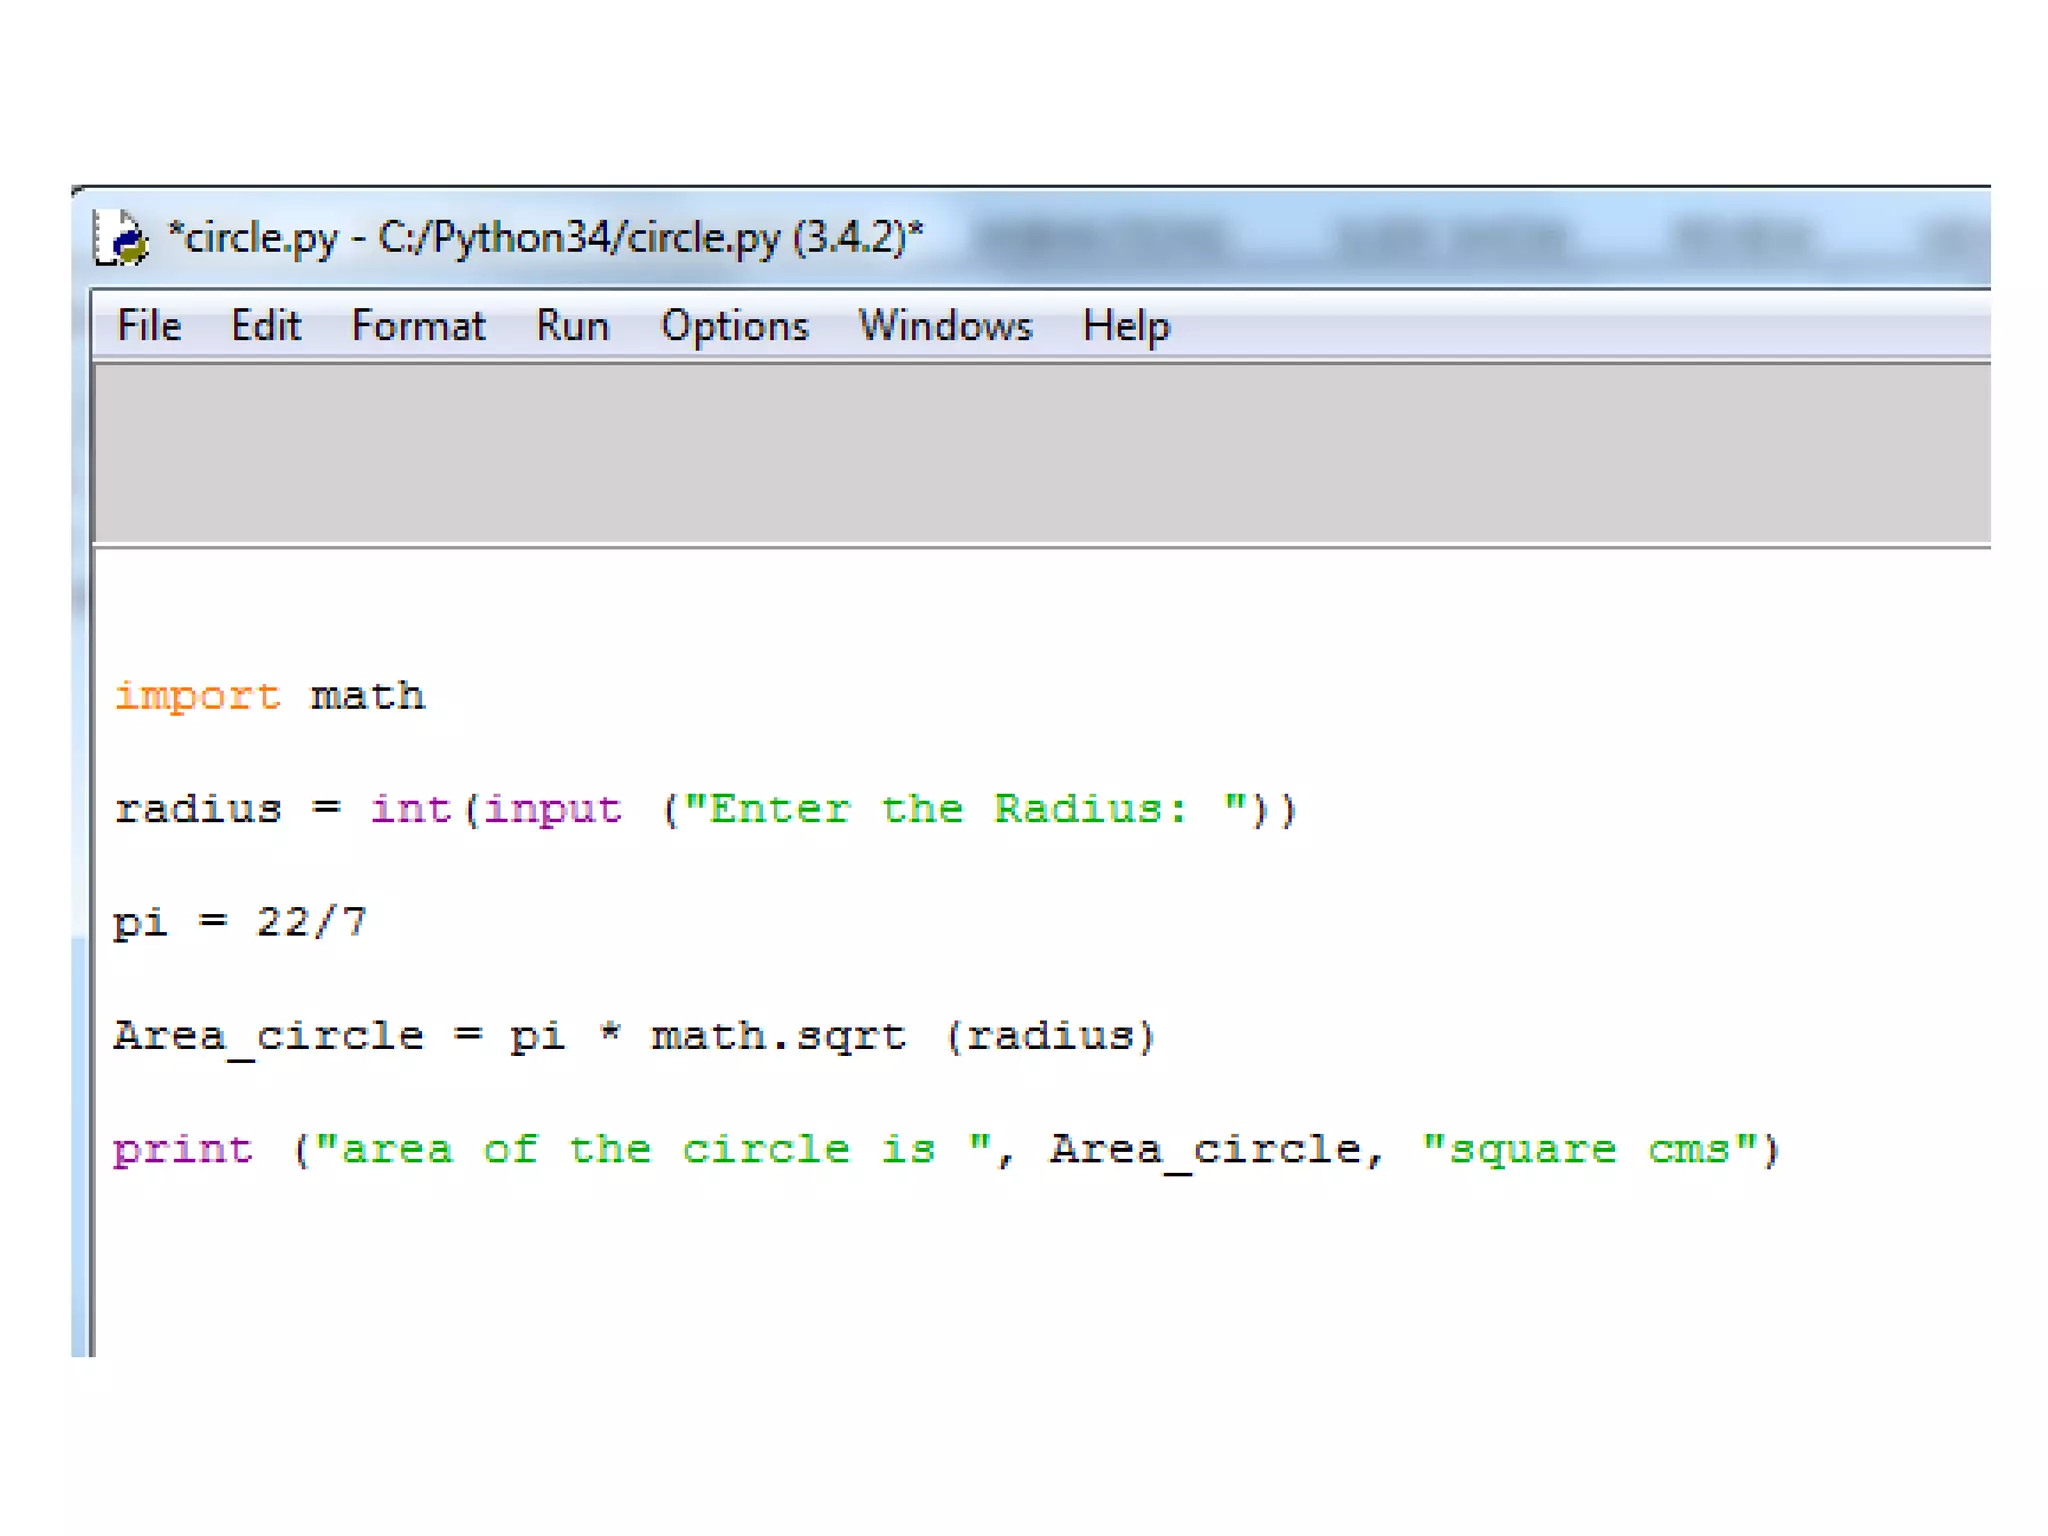Click math.sqrt in the area formula
Viewport: 2048px width, 1536px height.
coord(778,1036)
